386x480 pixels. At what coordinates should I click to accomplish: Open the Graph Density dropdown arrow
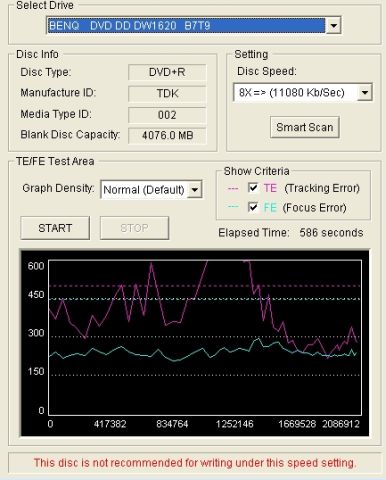[195, 190]
